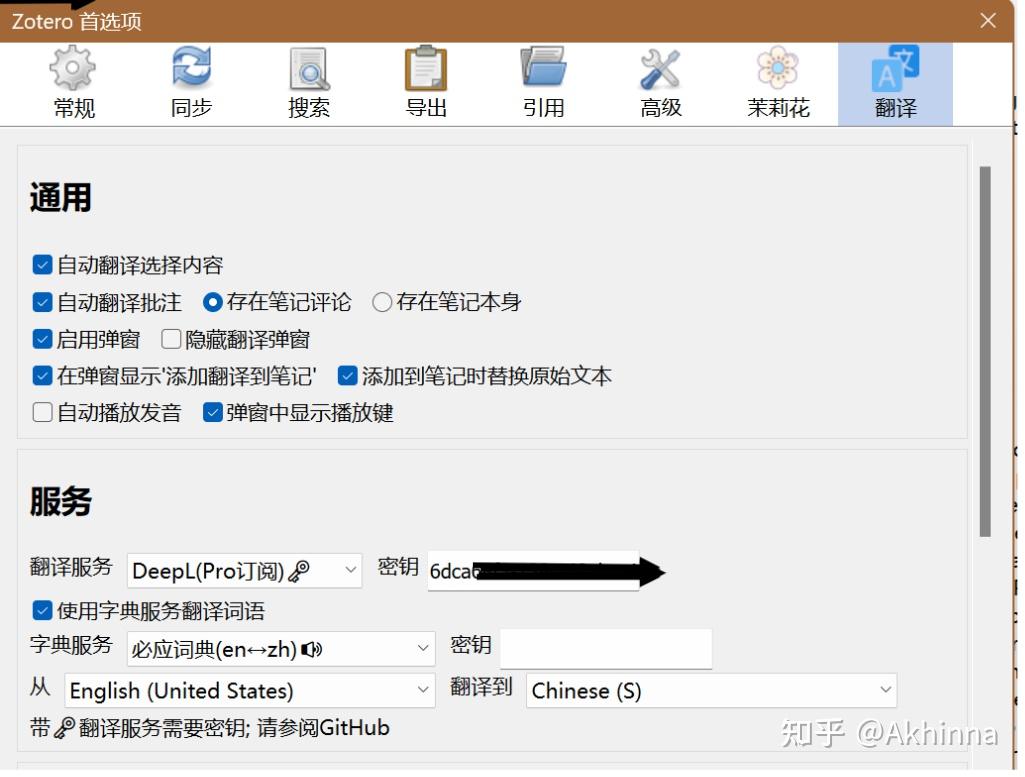This screenshot has height=777, width=1025.
Task: Select the 同步 sync settings icon
Action: pyautogui.click(x=189, y=80)
